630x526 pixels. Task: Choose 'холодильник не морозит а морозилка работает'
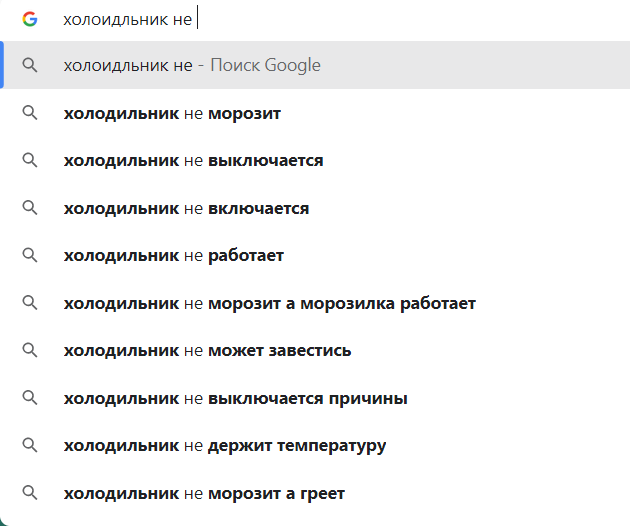[x=269, y=303]
